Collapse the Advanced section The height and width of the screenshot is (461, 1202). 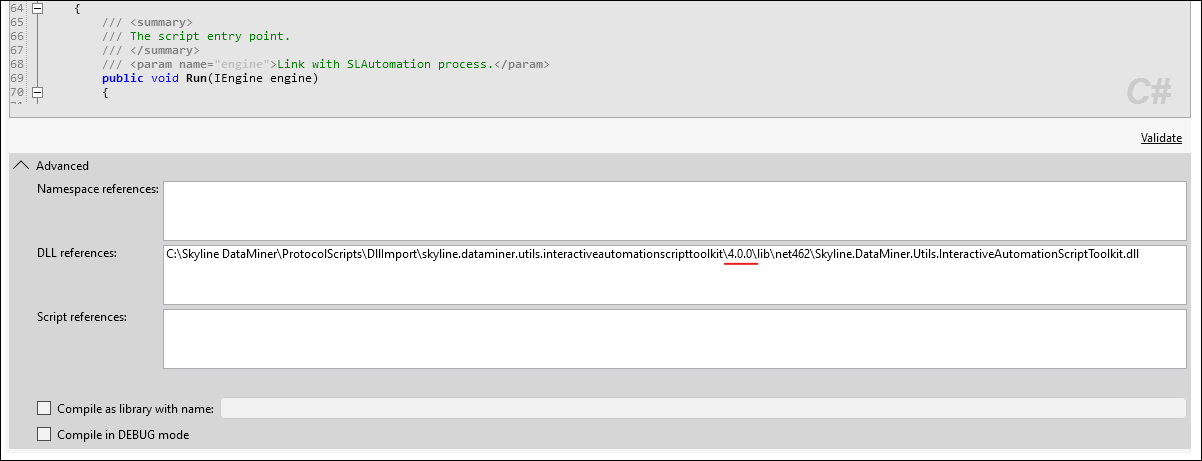click(x=21, y=166)
